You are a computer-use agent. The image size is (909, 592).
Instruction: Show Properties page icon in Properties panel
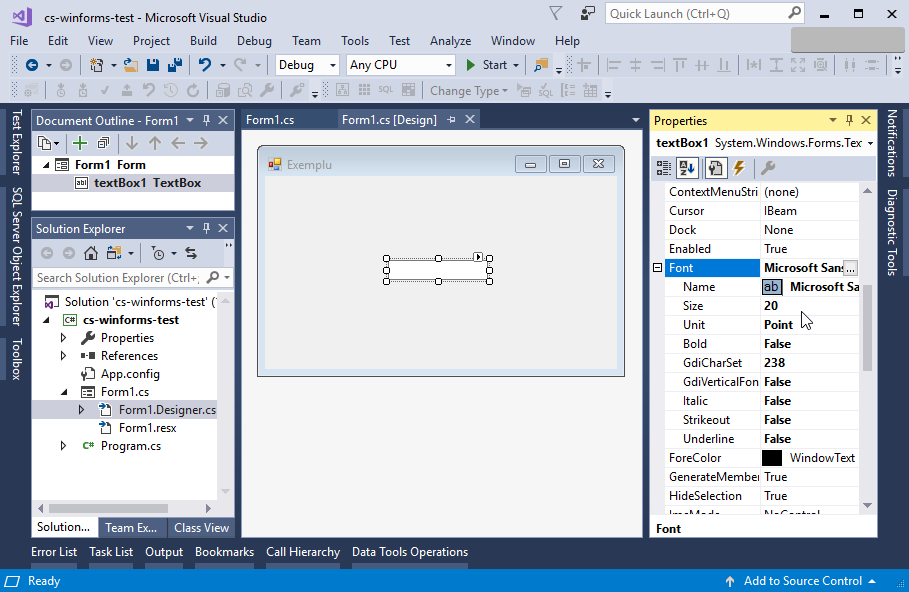pos(715,168)
